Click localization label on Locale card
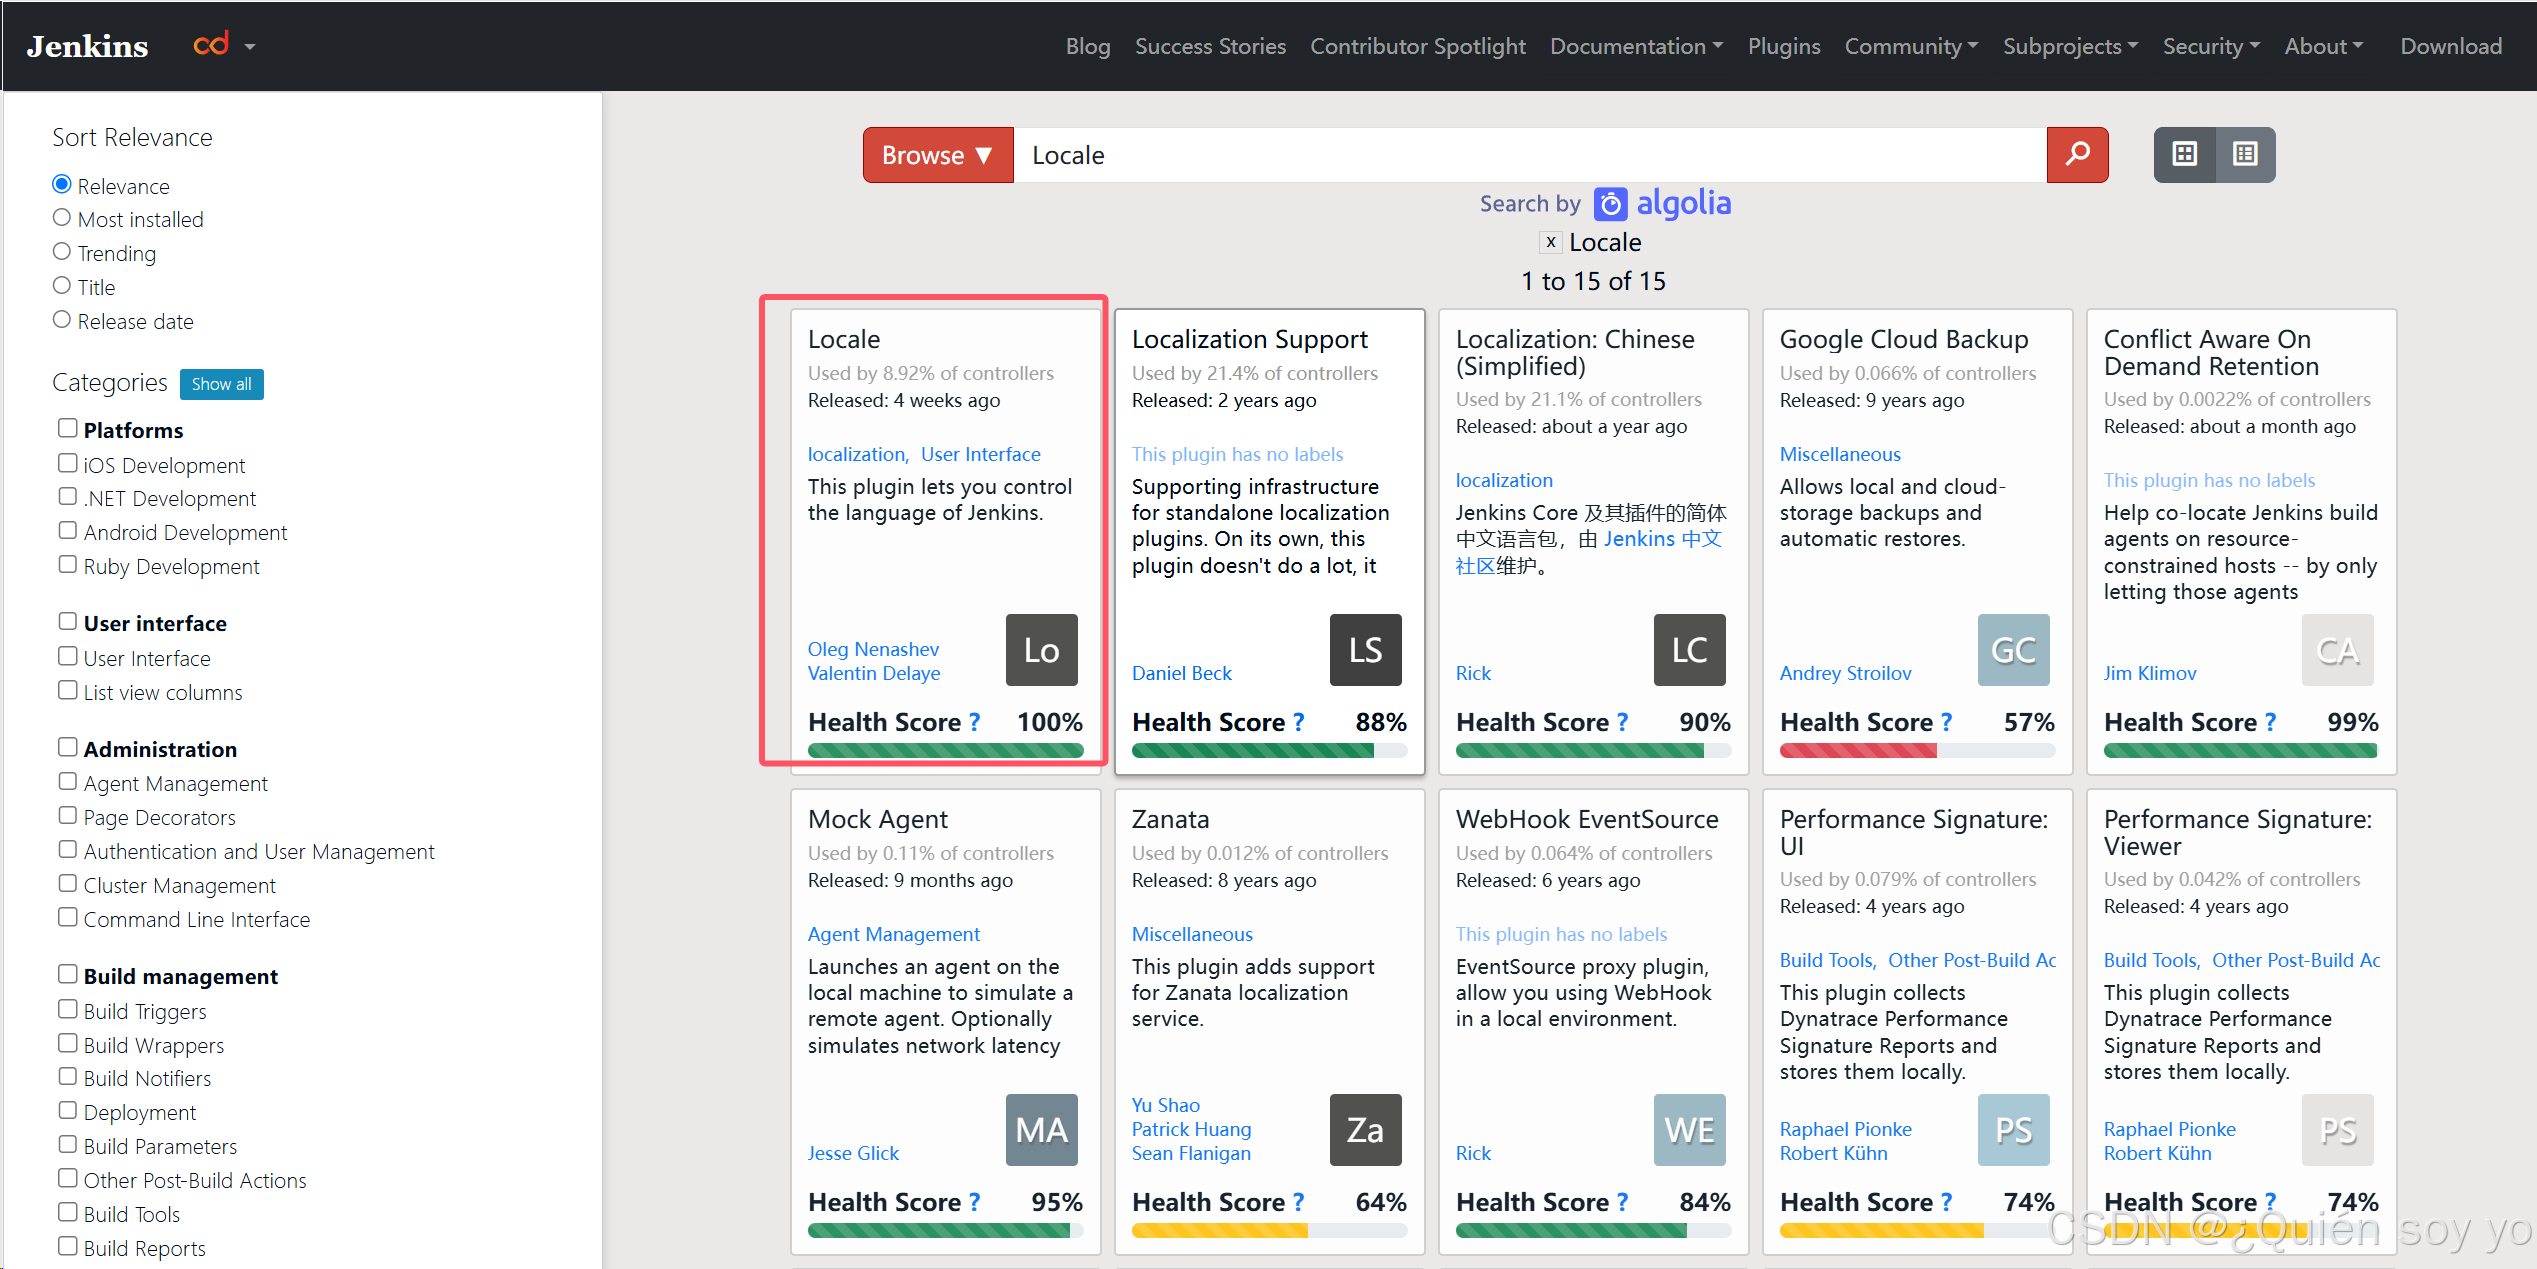Viewport: 2537px width, 1269px height. [x=856, y=454]
